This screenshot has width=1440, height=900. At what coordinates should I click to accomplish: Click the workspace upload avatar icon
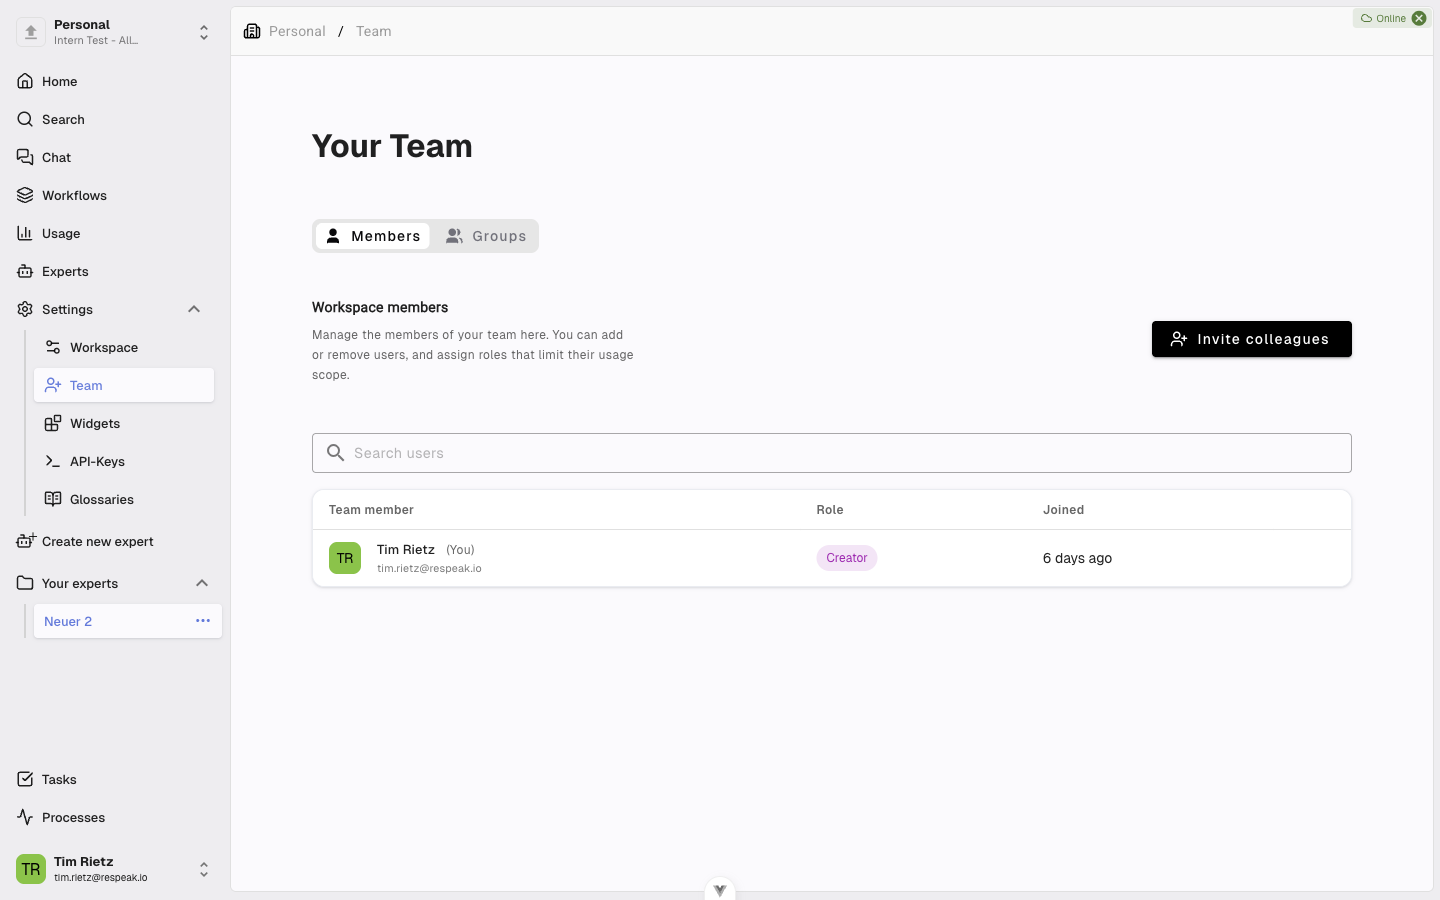(x=31, y=32)
